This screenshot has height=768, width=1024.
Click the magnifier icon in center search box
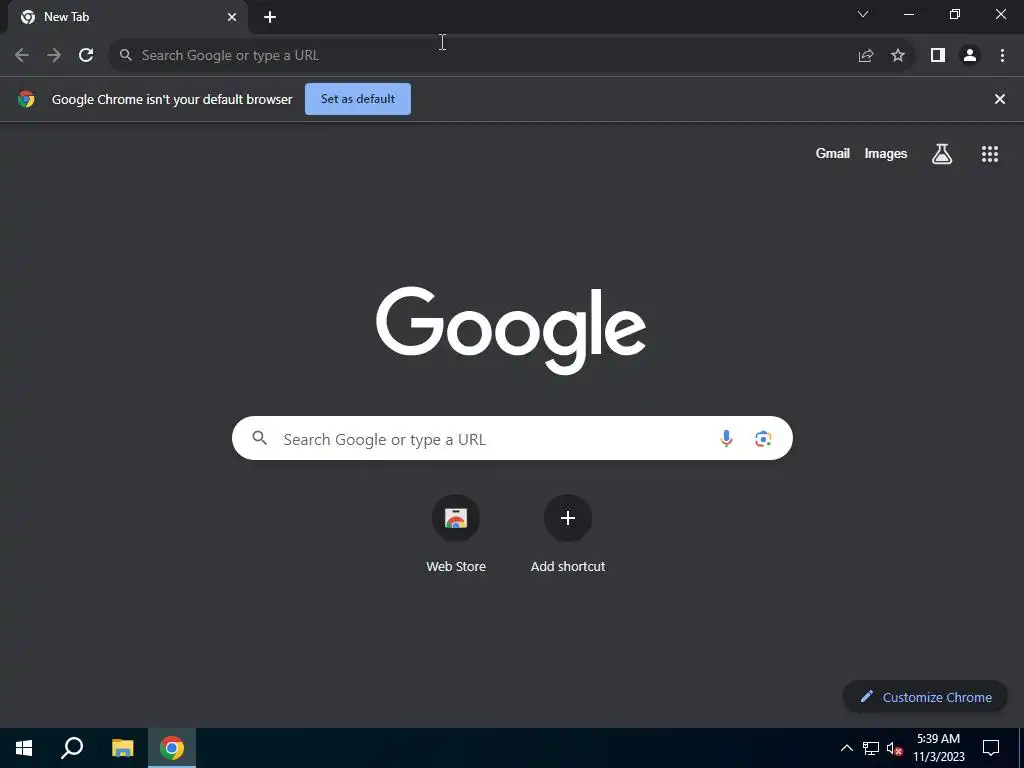coord(260,438)
